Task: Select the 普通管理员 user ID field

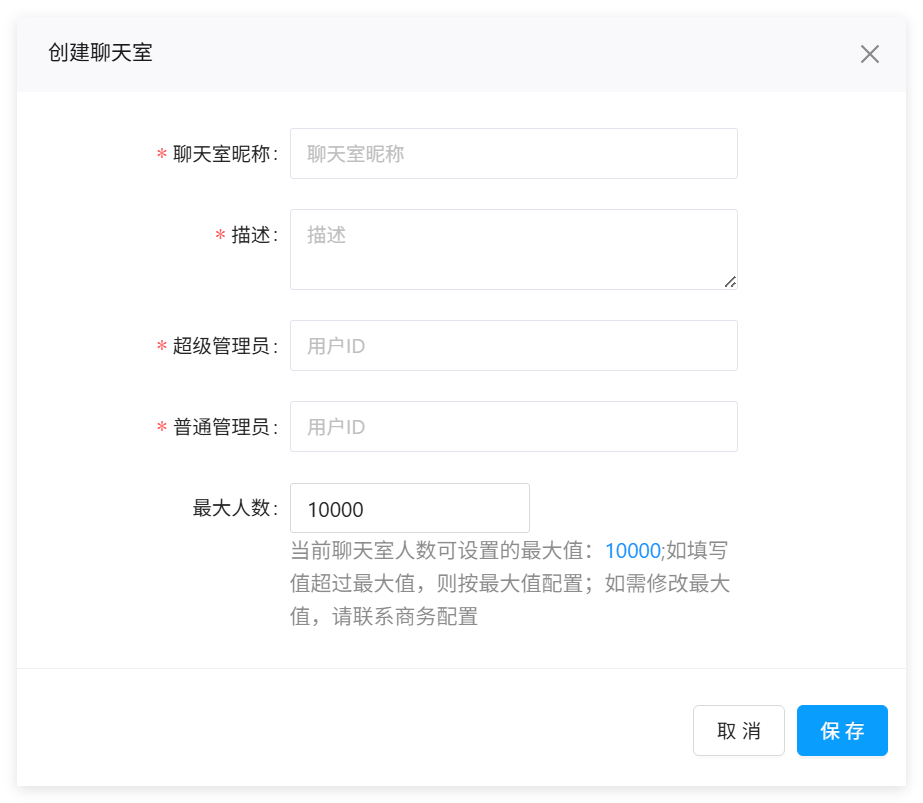Action: [513, 427]
